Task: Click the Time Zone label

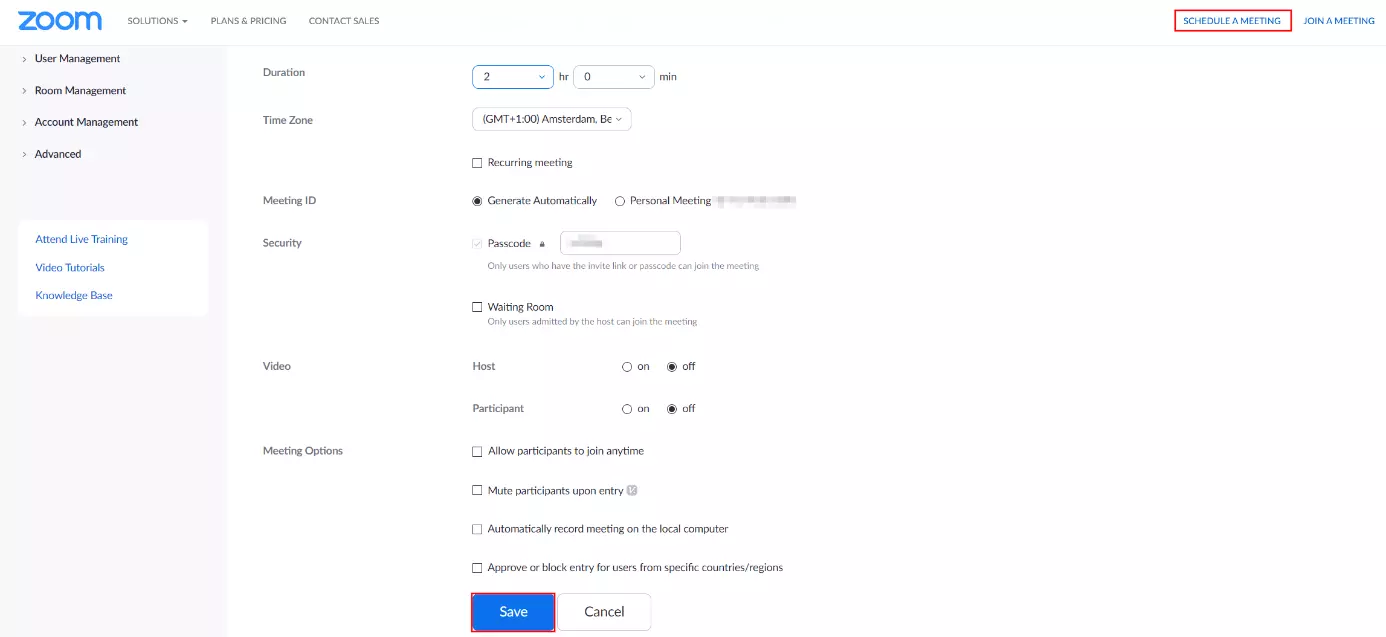Action: click(288, 121)
